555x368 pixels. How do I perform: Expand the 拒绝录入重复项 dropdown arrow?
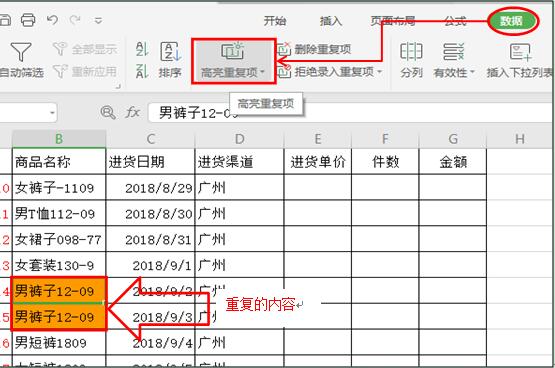click(x=379, y=72)
